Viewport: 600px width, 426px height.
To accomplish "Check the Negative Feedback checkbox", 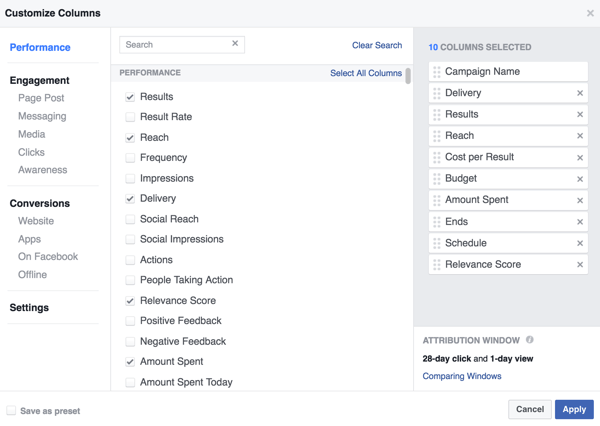I will point(130,341).
